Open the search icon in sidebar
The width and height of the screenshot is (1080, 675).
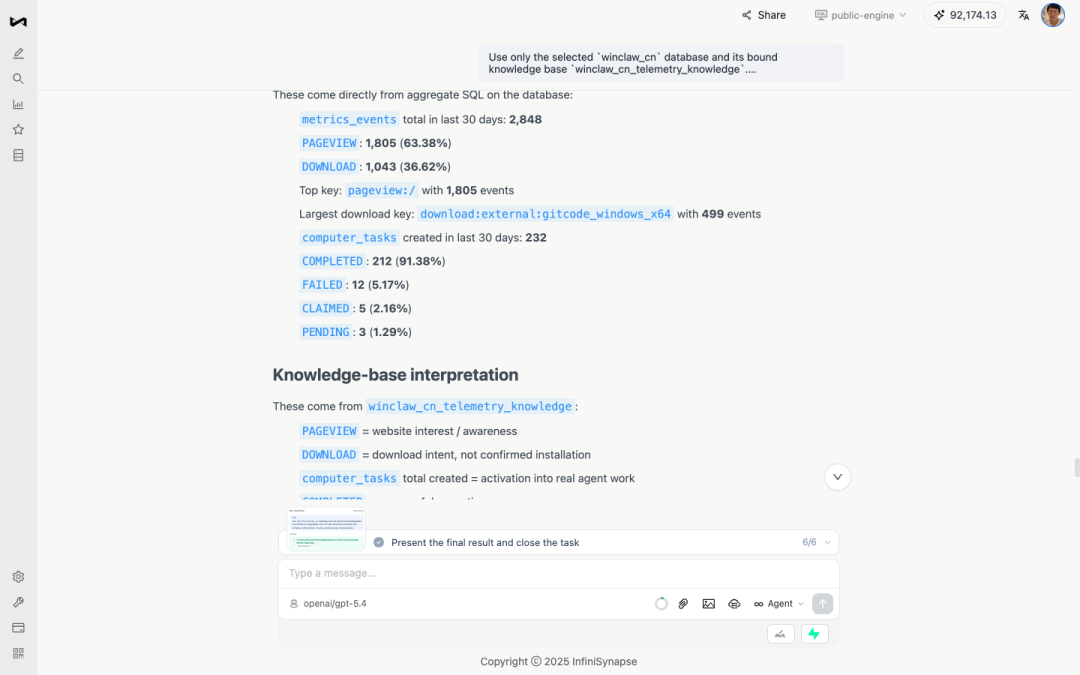point(19,79)
